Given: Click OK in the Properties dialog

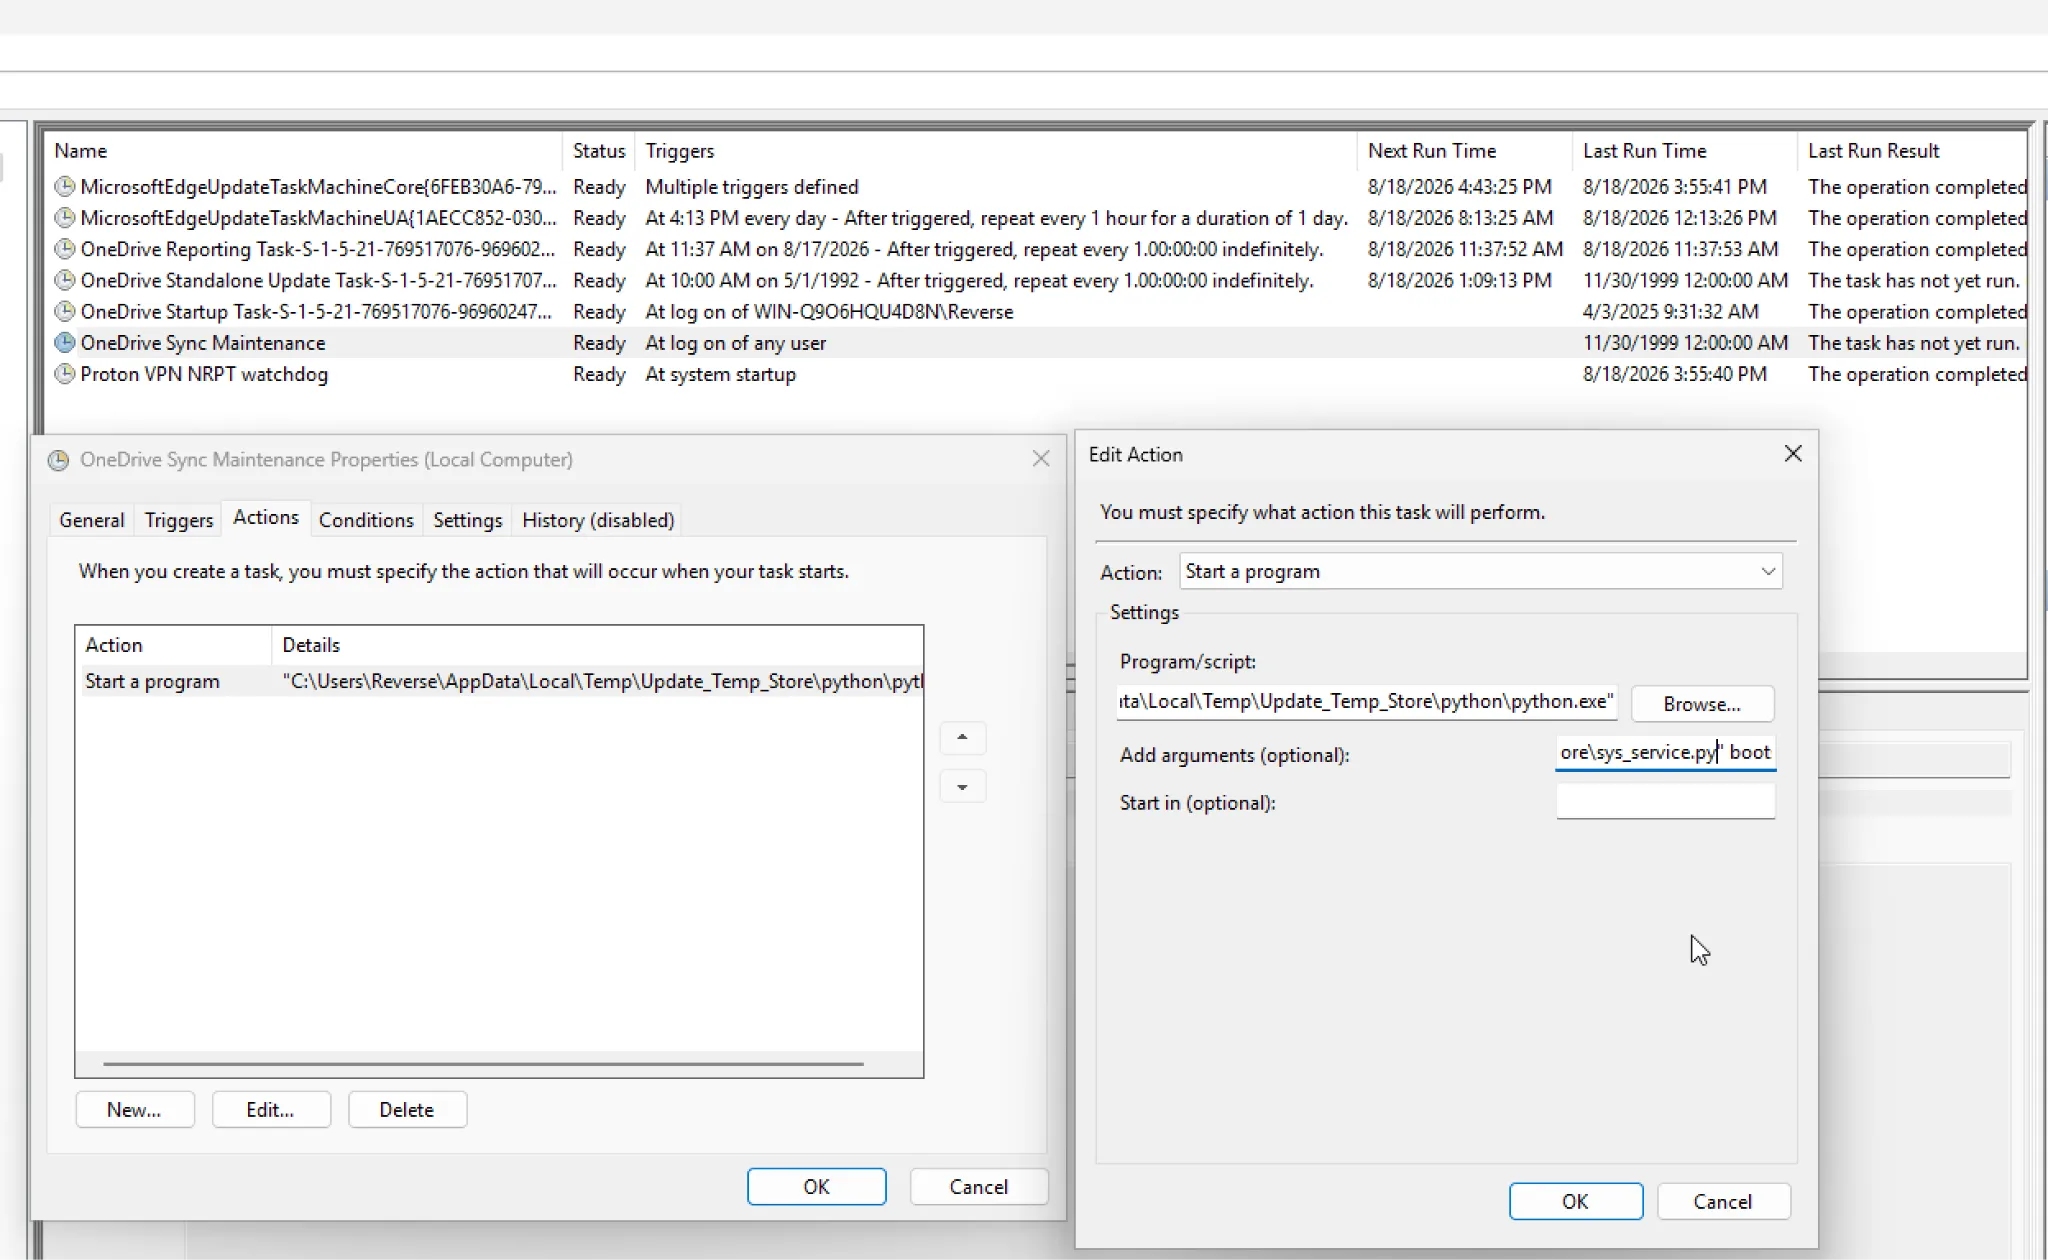Looking at the screenshot, I should [x=816, y=1186].
